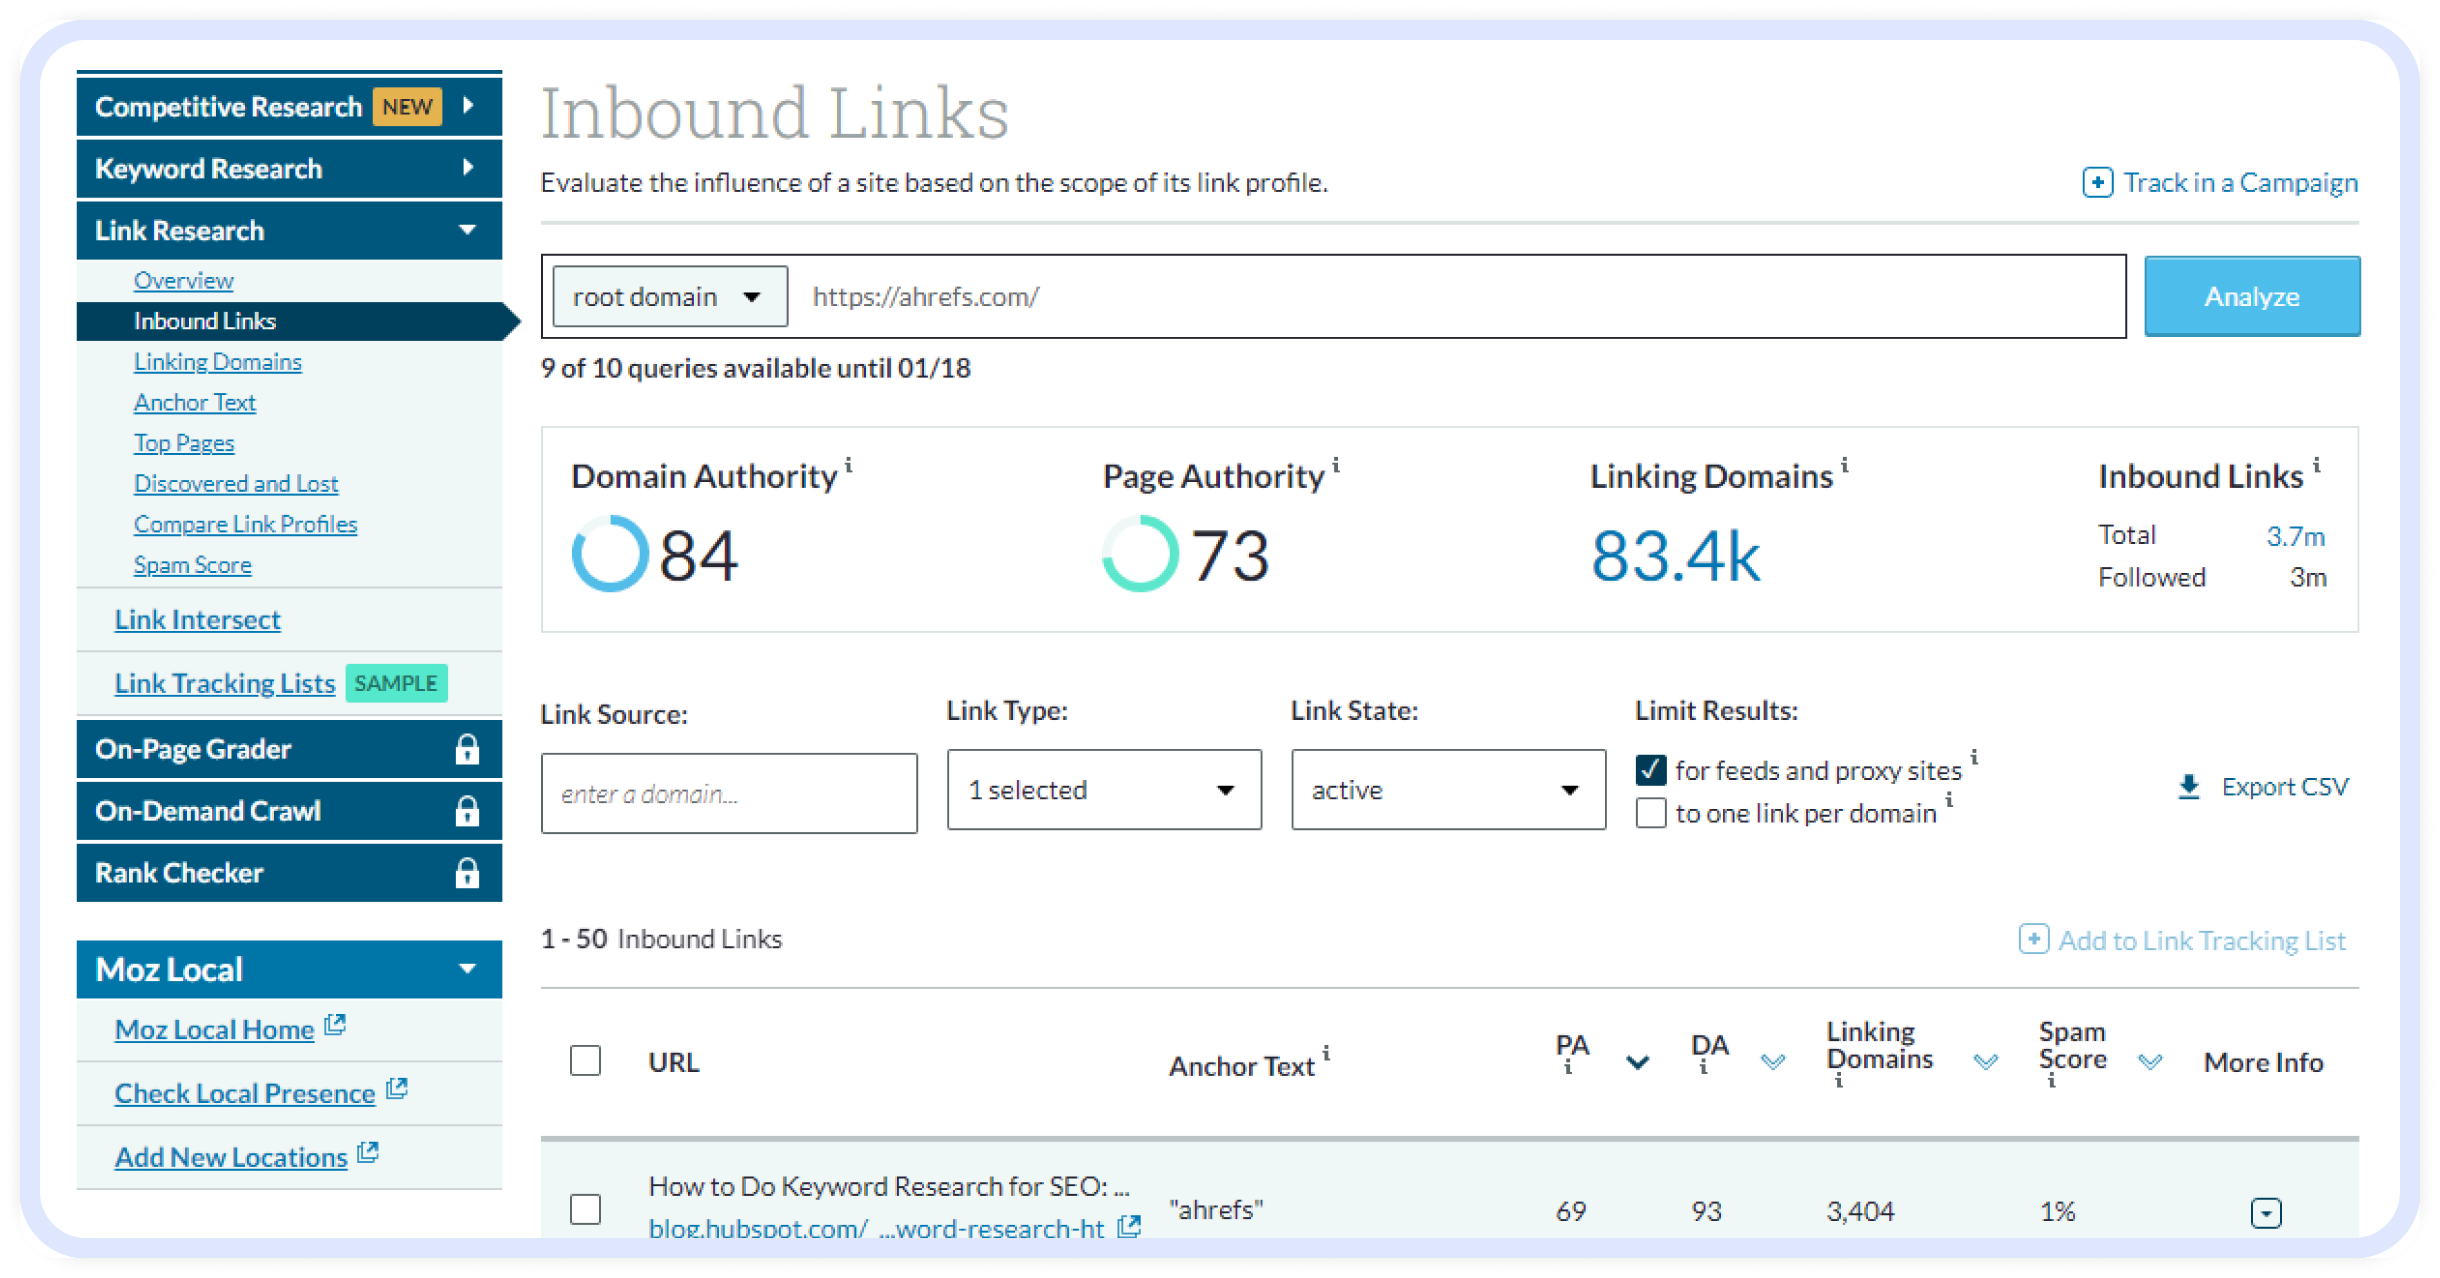Open the Link Type dropdown showing '1 selected'
Image resolution: width=2440 pixels, height=1278 pixels.
[x=1104, y=790]
